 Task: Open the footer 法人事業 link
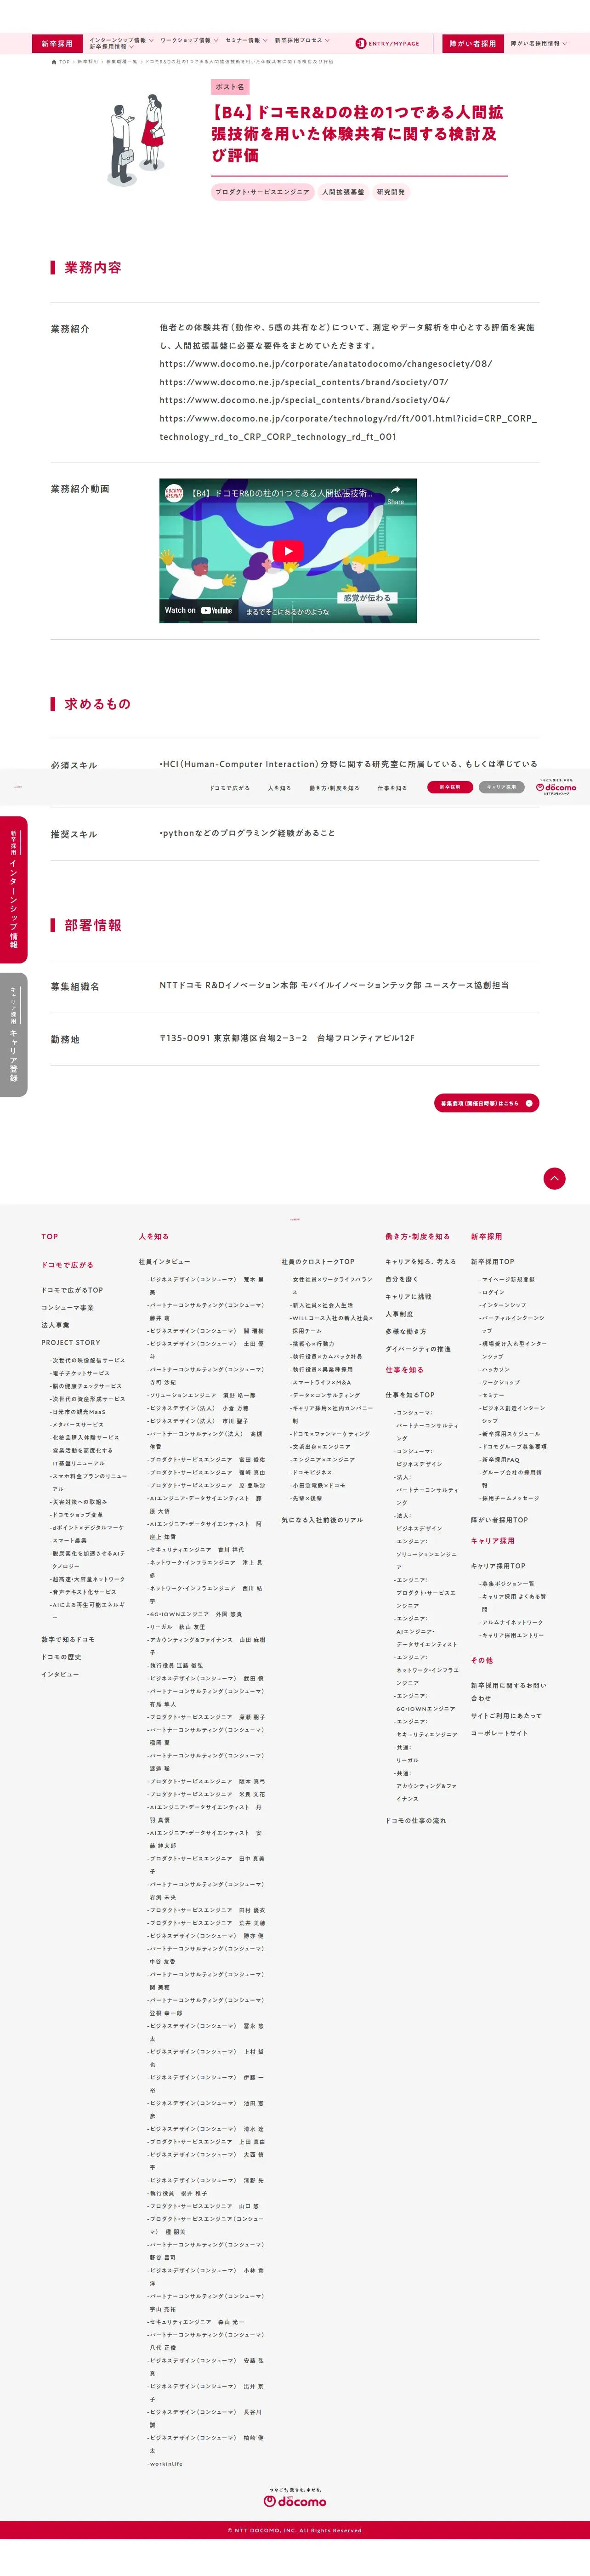point(55,1325)
